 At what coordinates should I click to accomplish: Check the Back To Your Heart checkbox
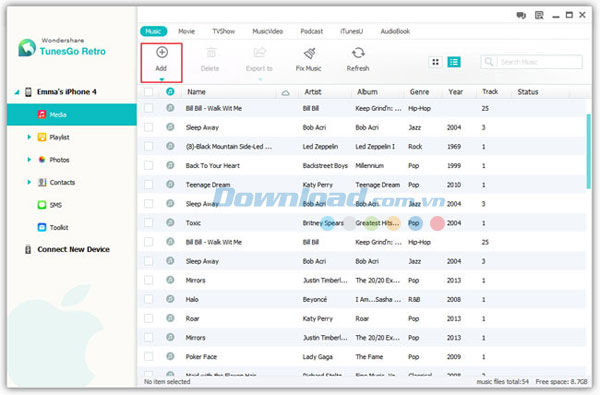148,165
